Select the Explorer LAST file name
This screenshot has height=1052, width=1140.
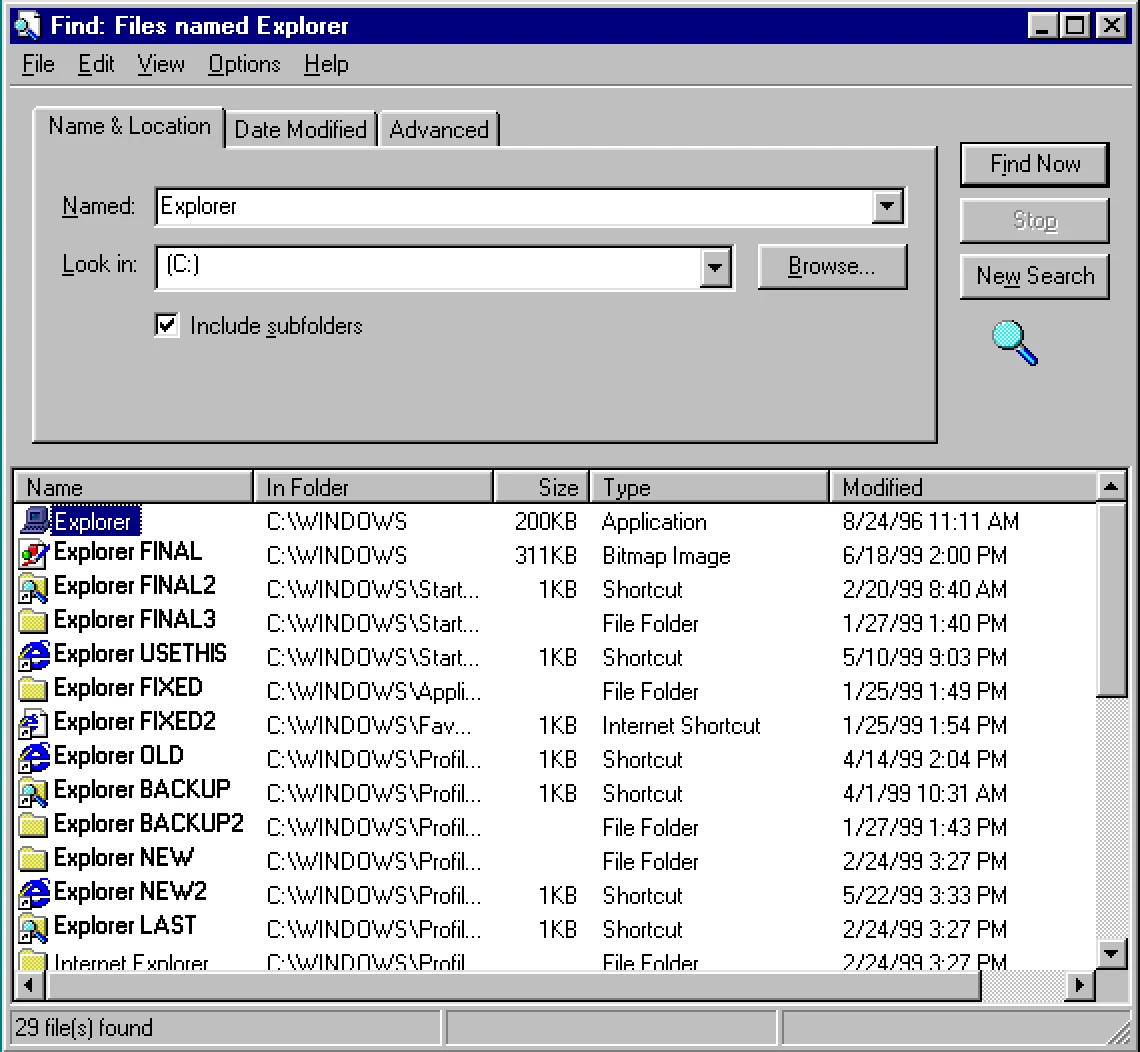click(125, 925)
